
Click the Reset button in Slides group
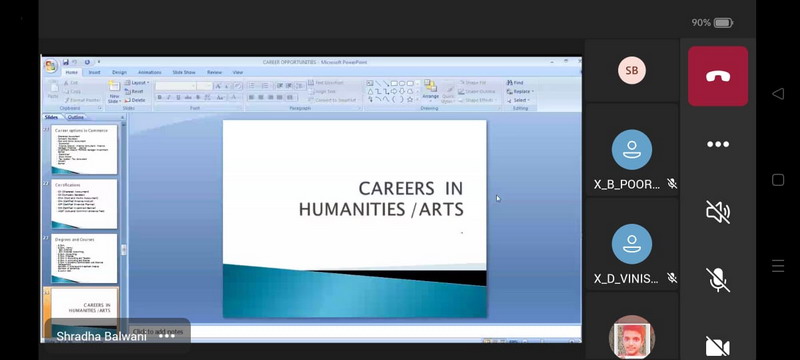click(x=134, y=91)
